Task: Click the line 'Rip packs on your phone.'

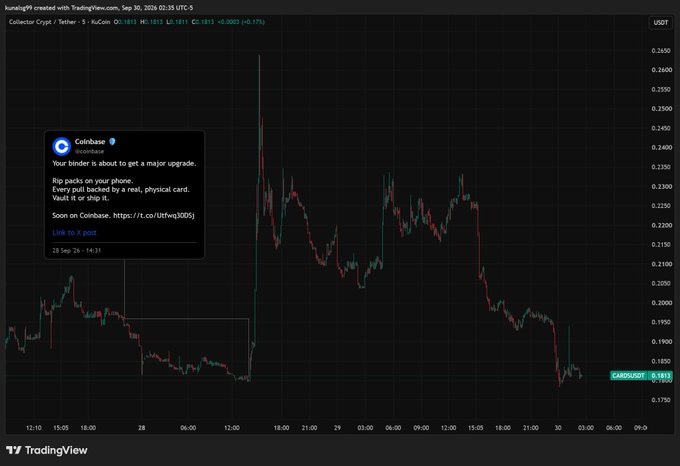Action: (92, 181)
